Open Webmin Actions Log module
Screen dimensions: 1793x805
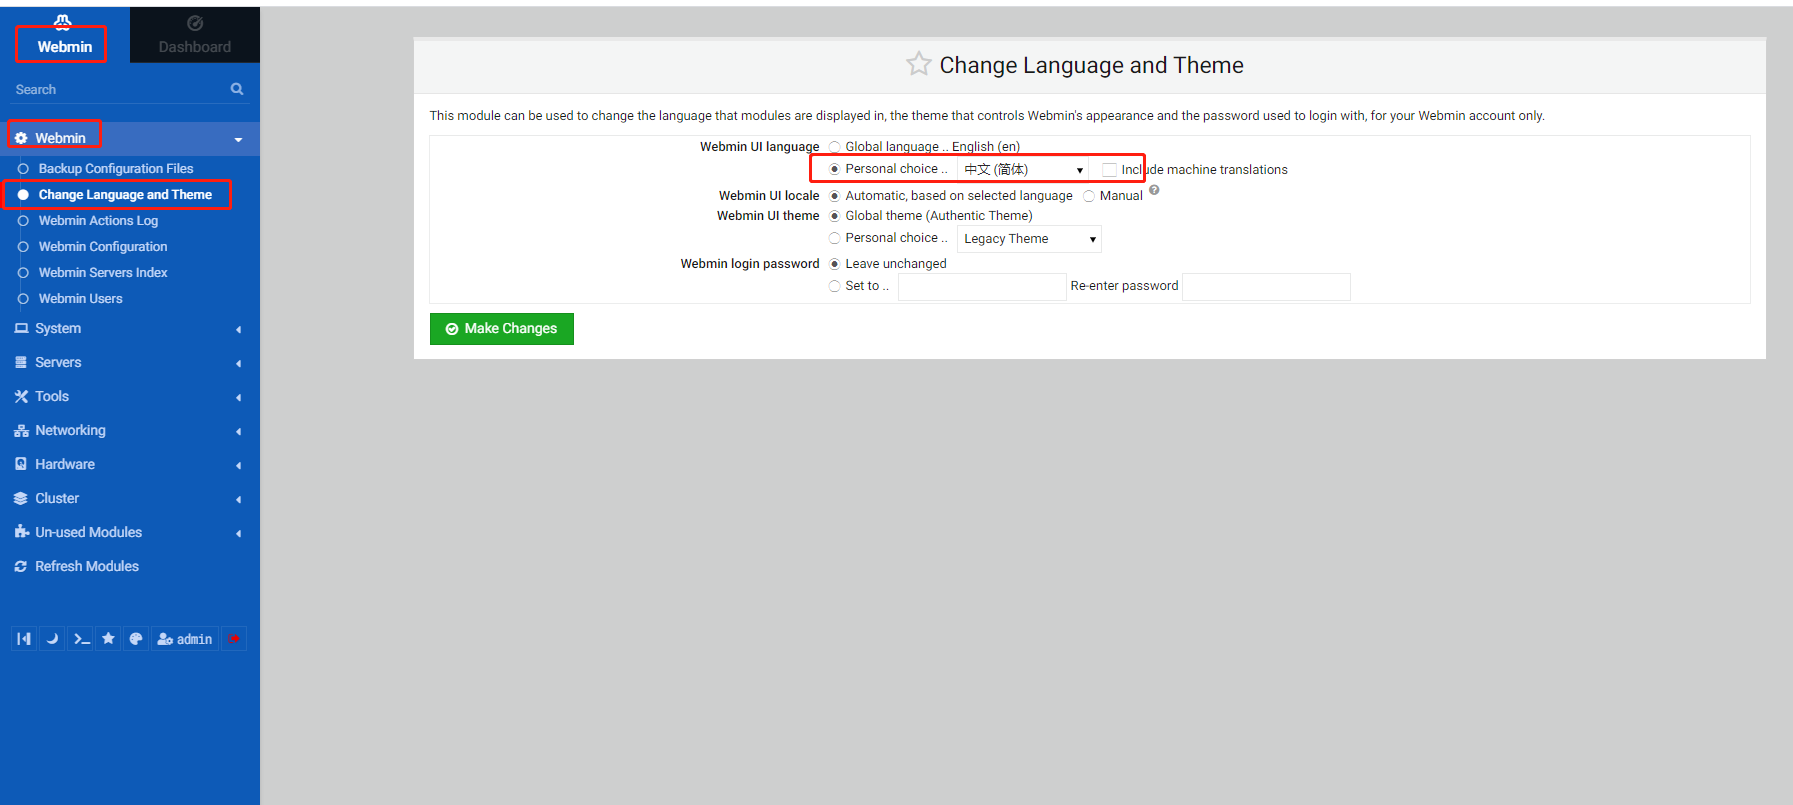tap(98, 221)
